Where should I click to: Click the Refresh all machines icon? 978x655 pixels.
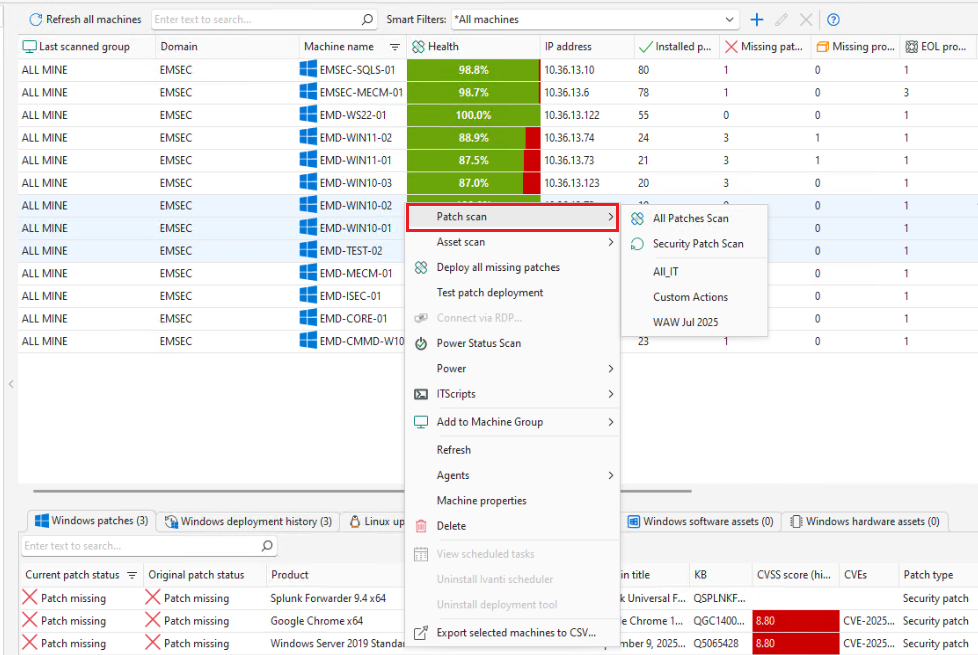click(36, 19)
